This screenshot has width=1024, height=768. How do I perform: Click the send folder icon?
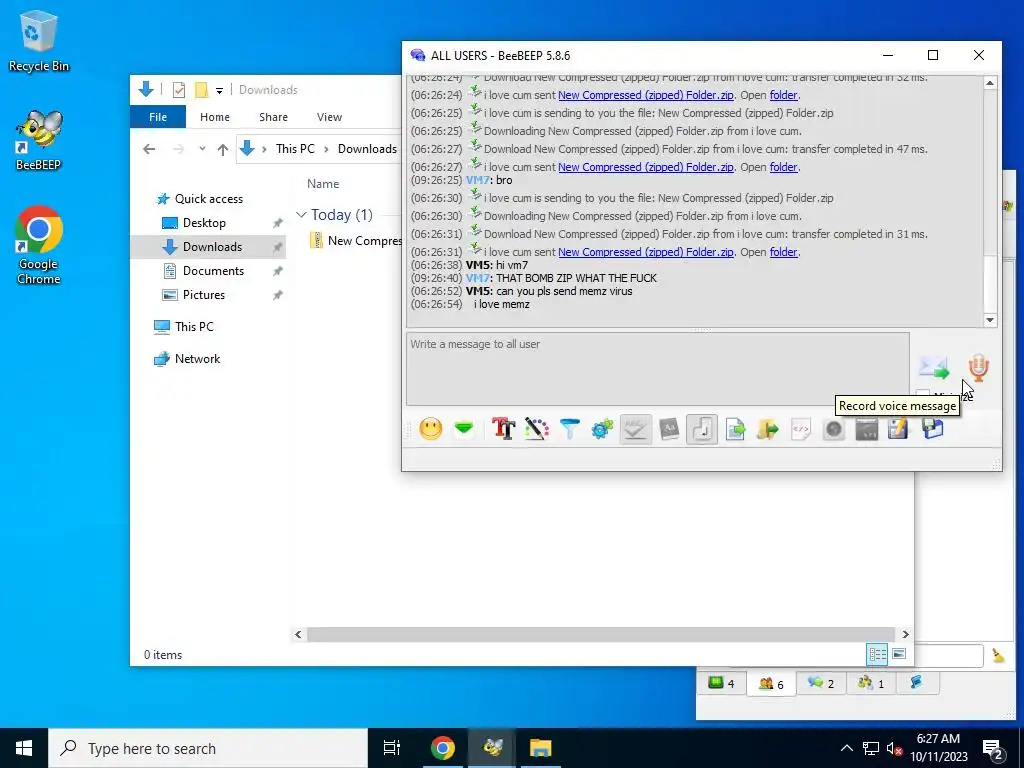click(x=768, y=429)
